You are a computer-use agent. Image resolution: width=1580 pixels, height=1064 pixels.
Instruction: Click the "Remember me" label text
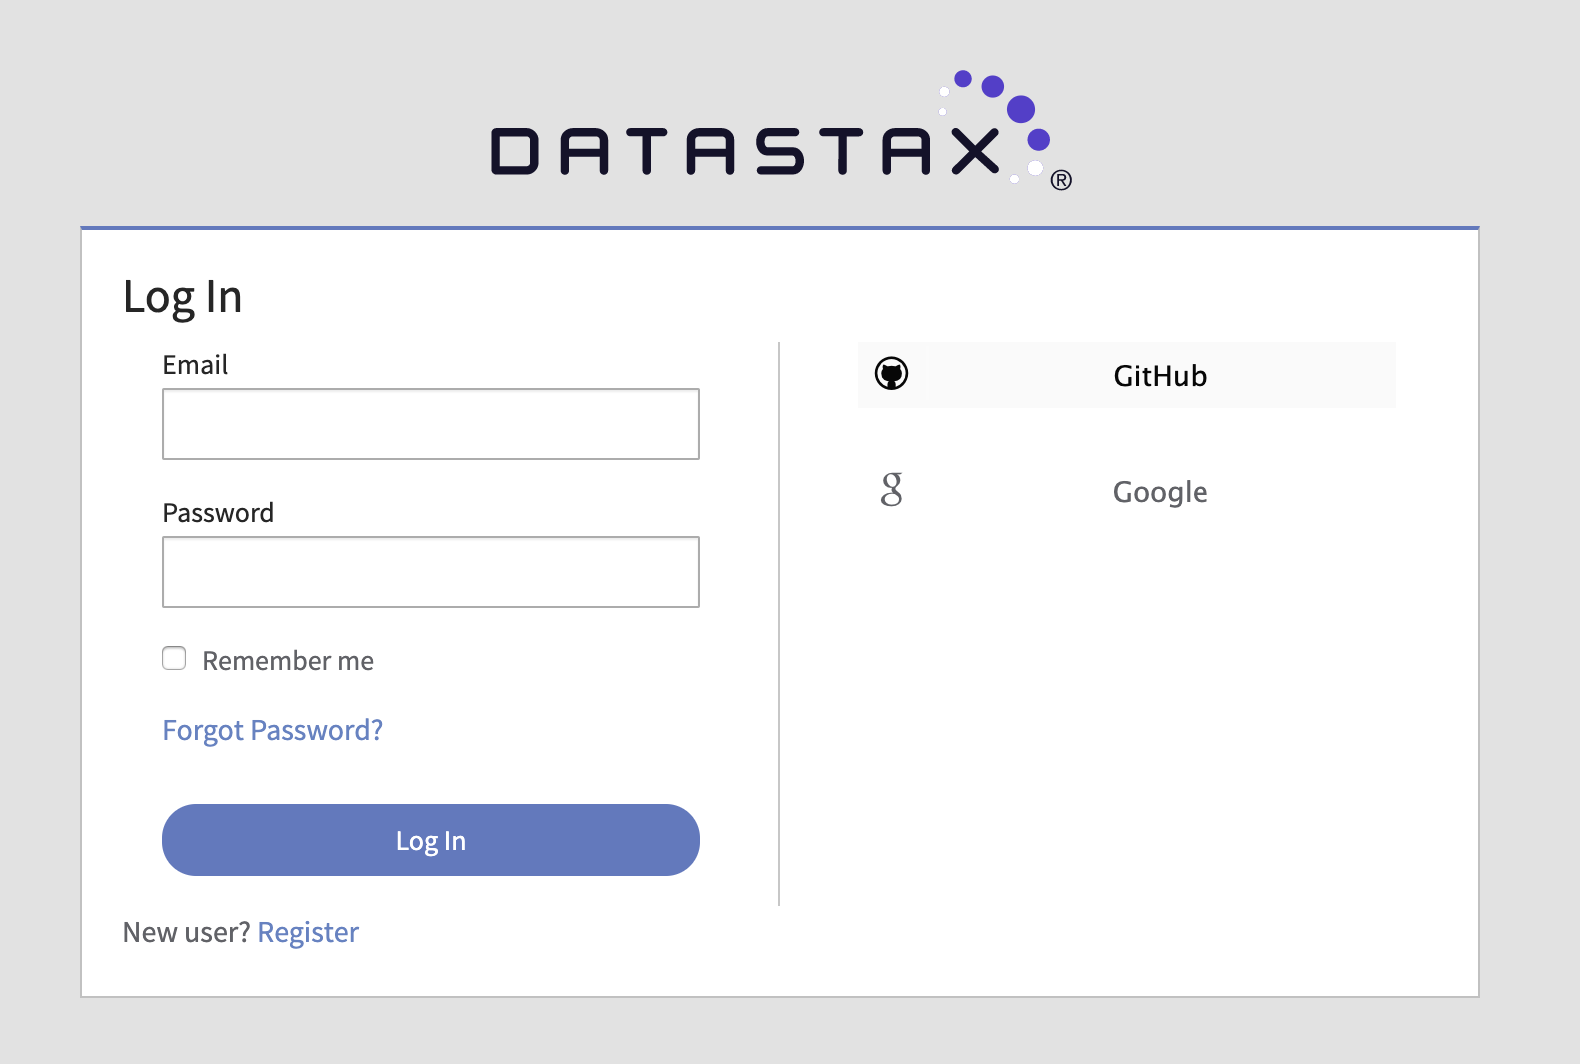pos(288,661)
